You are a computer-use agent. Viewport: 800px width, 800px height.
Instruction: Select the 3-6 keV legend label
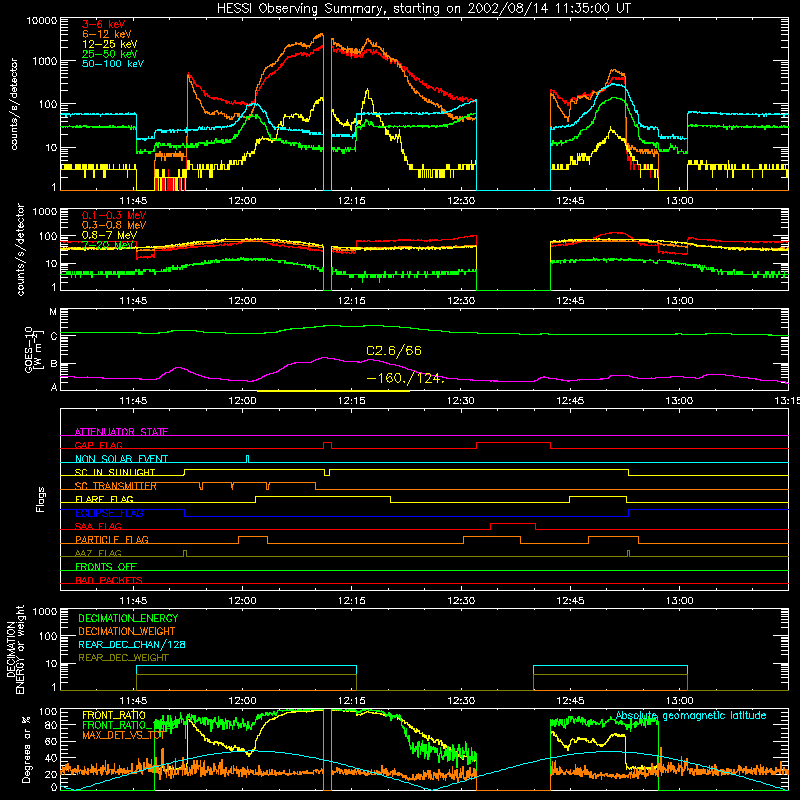click(103, 24)
